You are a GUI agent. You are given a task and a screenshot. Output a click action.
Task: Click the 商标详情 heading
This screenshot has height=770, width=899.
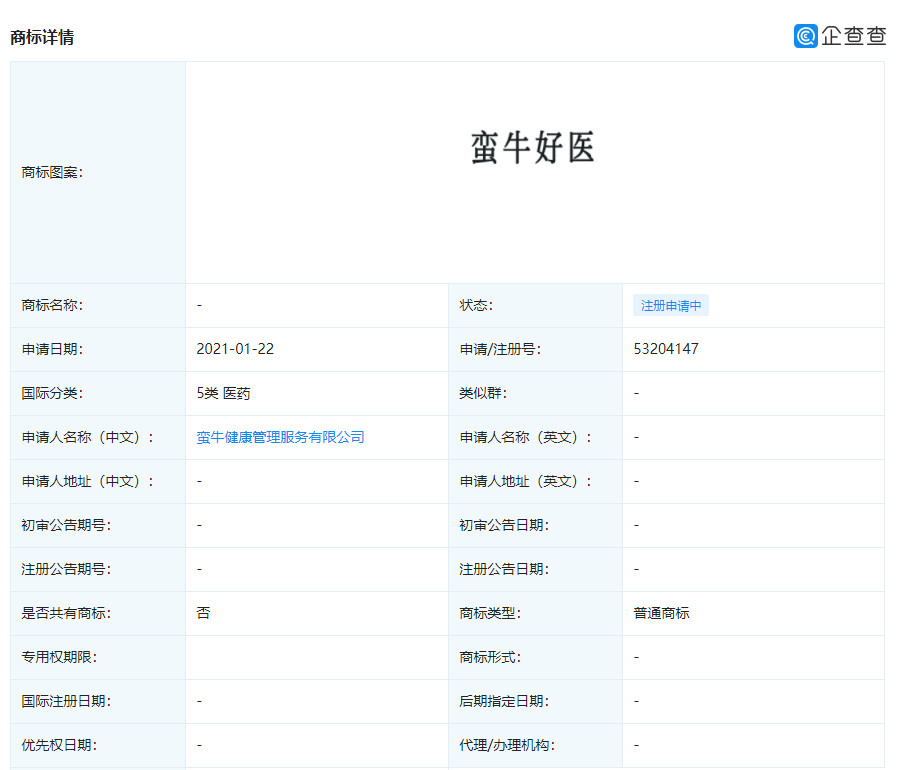[x=42, y=38]
